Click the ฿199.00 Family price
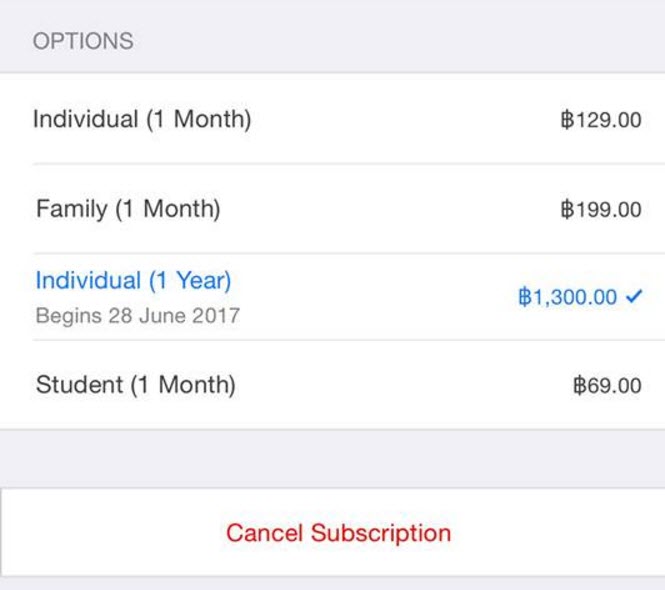The height and width of the screenshot is (590, 665). pos(600,210)
